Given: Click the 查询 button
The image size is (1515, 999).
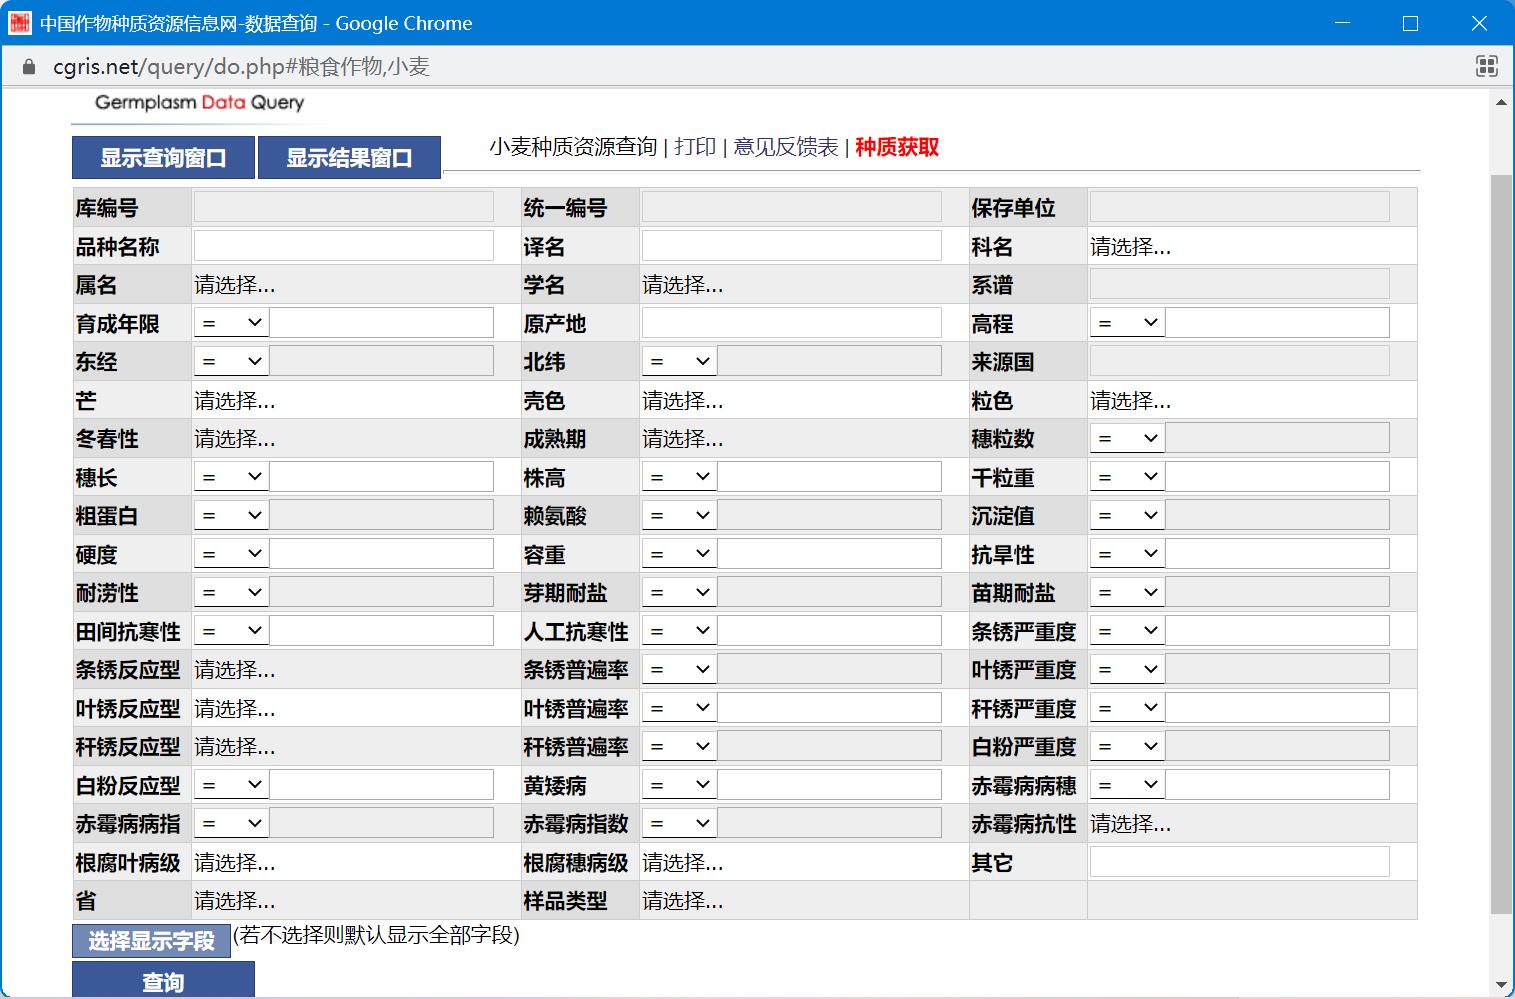Looking at the screenshot, I should tap(163, 981).
